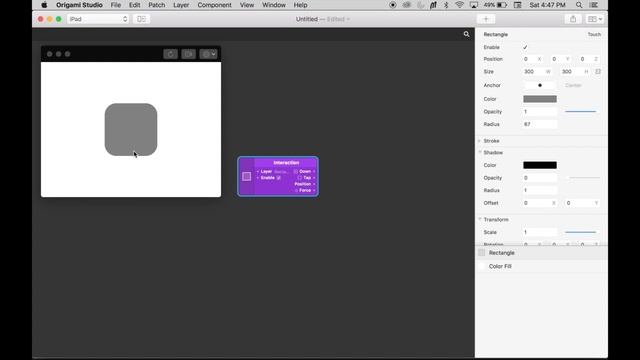The image size is (640, 360).
Task: Adjust the Shadow Opacity slider
Action: (583, 178)
